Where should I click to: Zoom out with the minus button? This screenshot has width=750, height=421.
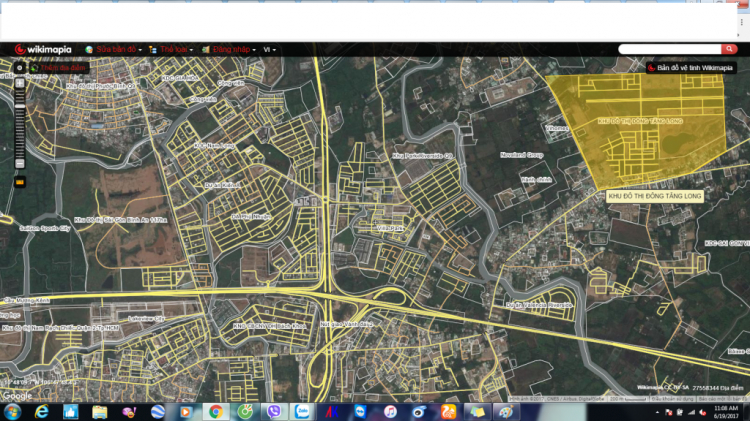[x=20, y=164]
